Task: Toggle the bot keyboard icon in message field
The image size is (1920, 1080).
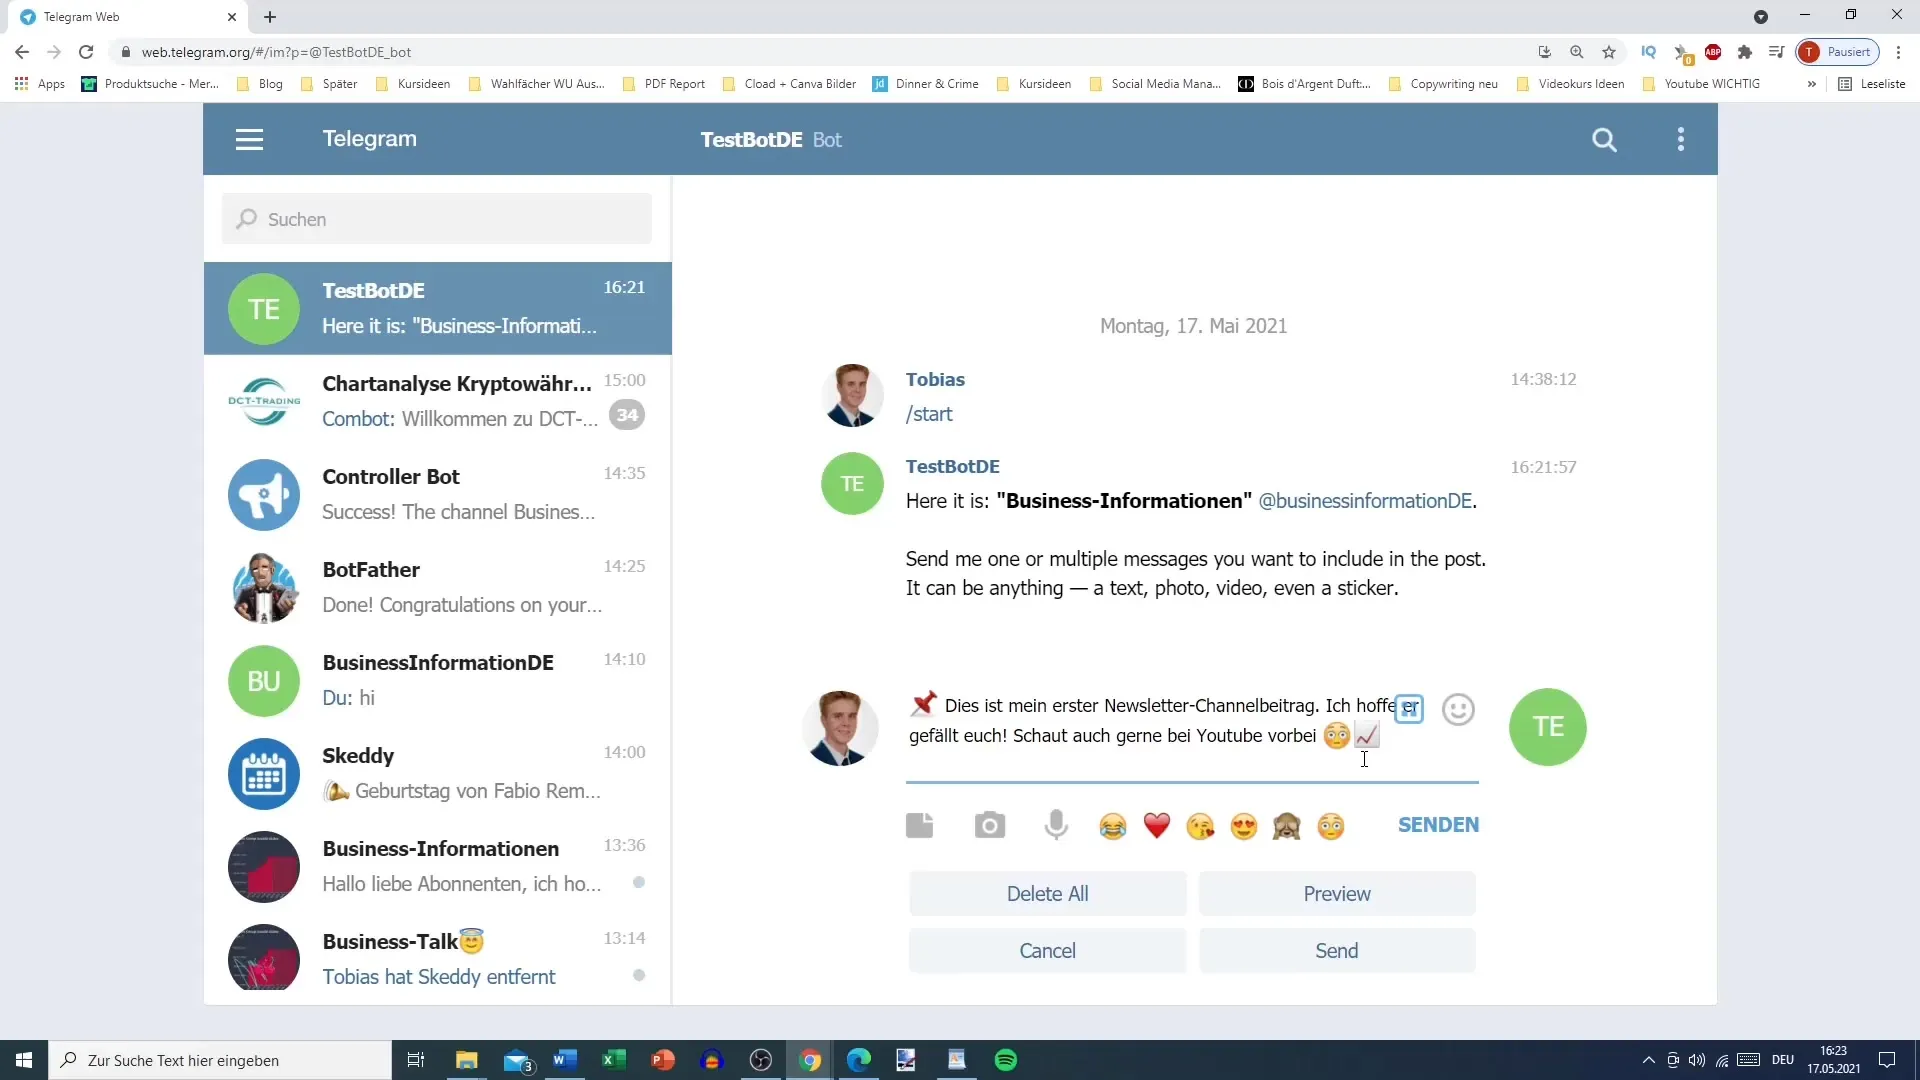Action: pos(1409,708)
